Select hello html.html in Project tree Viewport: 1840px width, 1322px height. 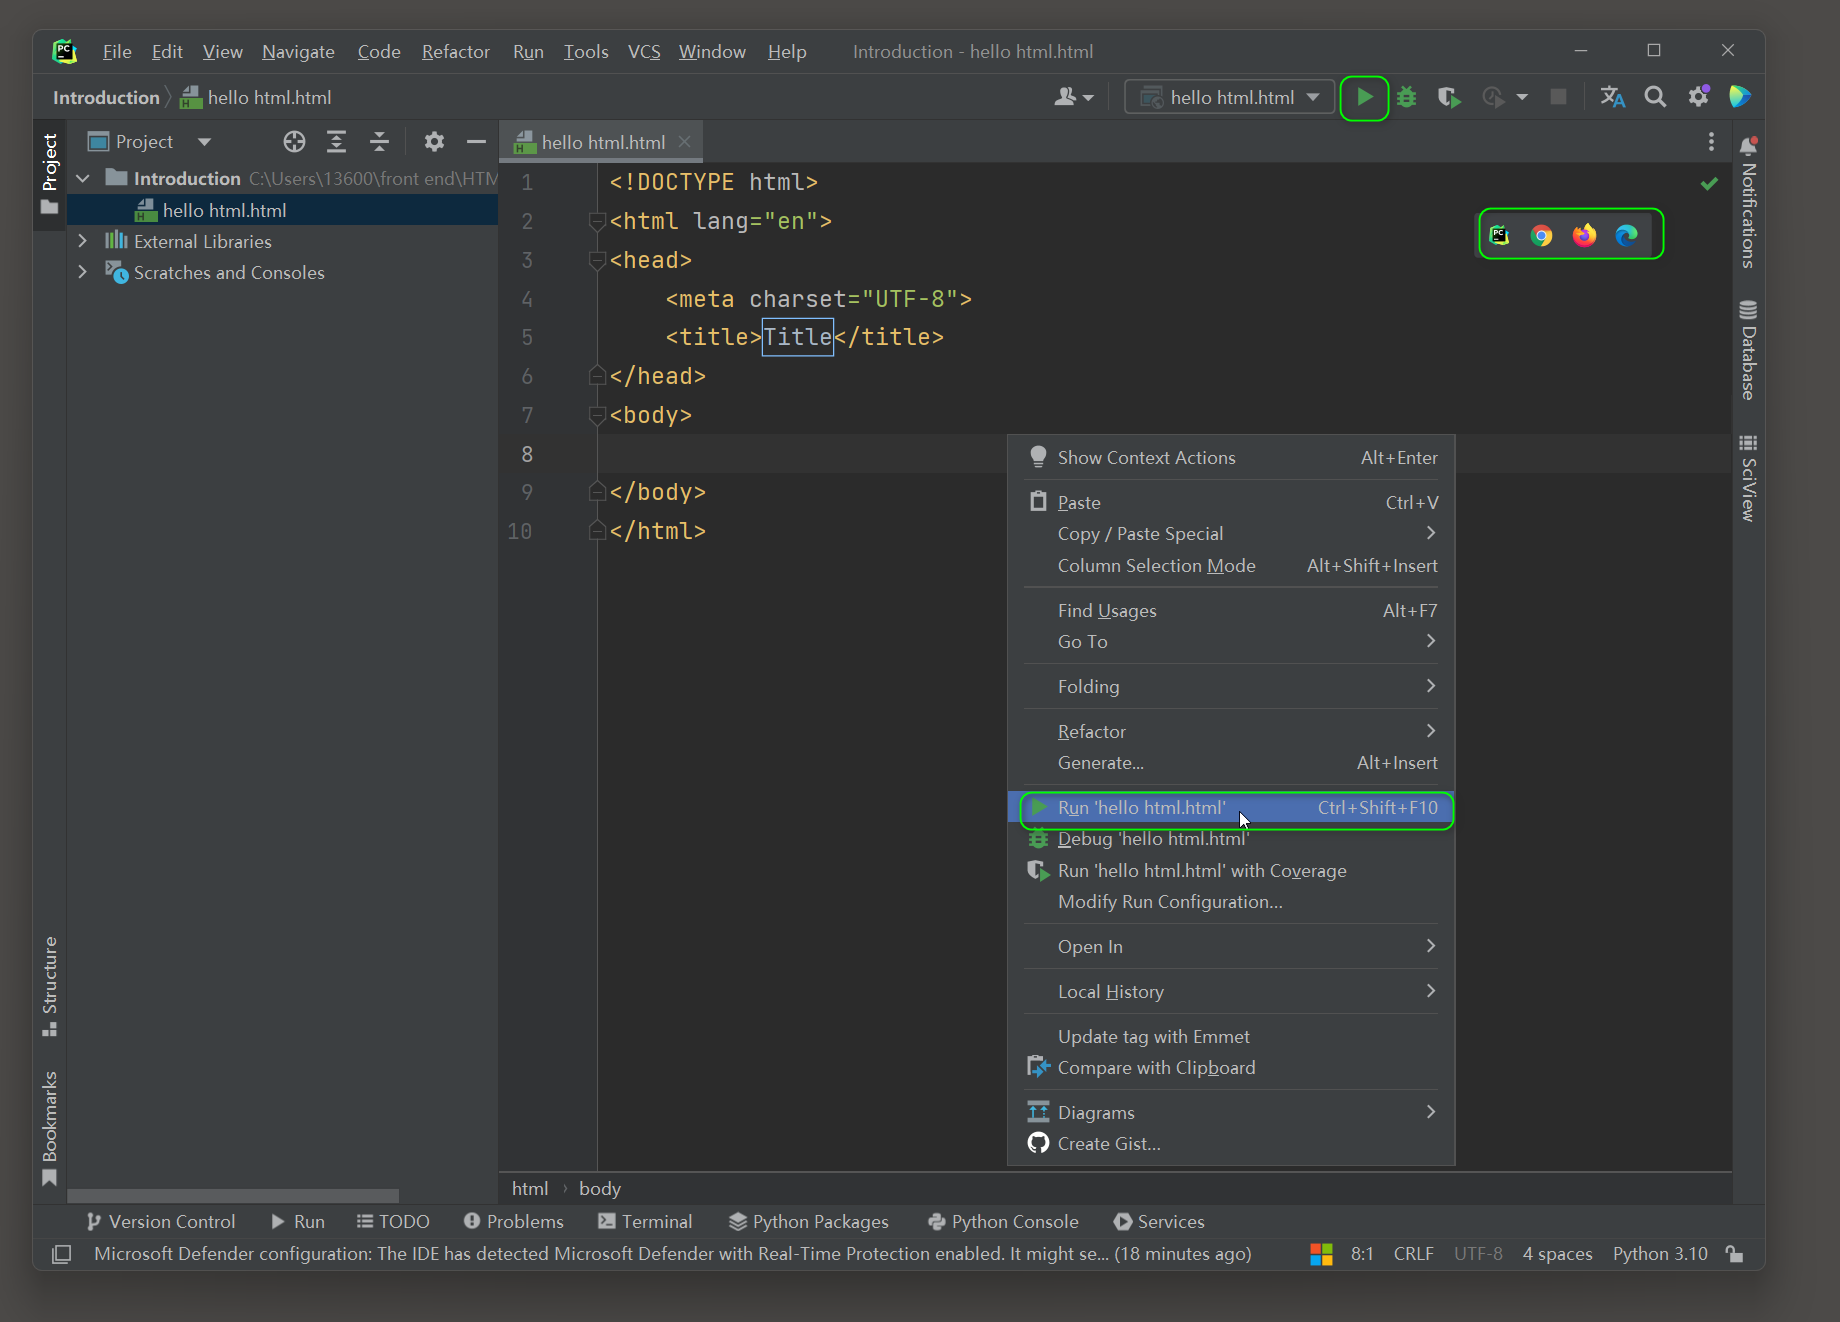(x=282, y=210)
